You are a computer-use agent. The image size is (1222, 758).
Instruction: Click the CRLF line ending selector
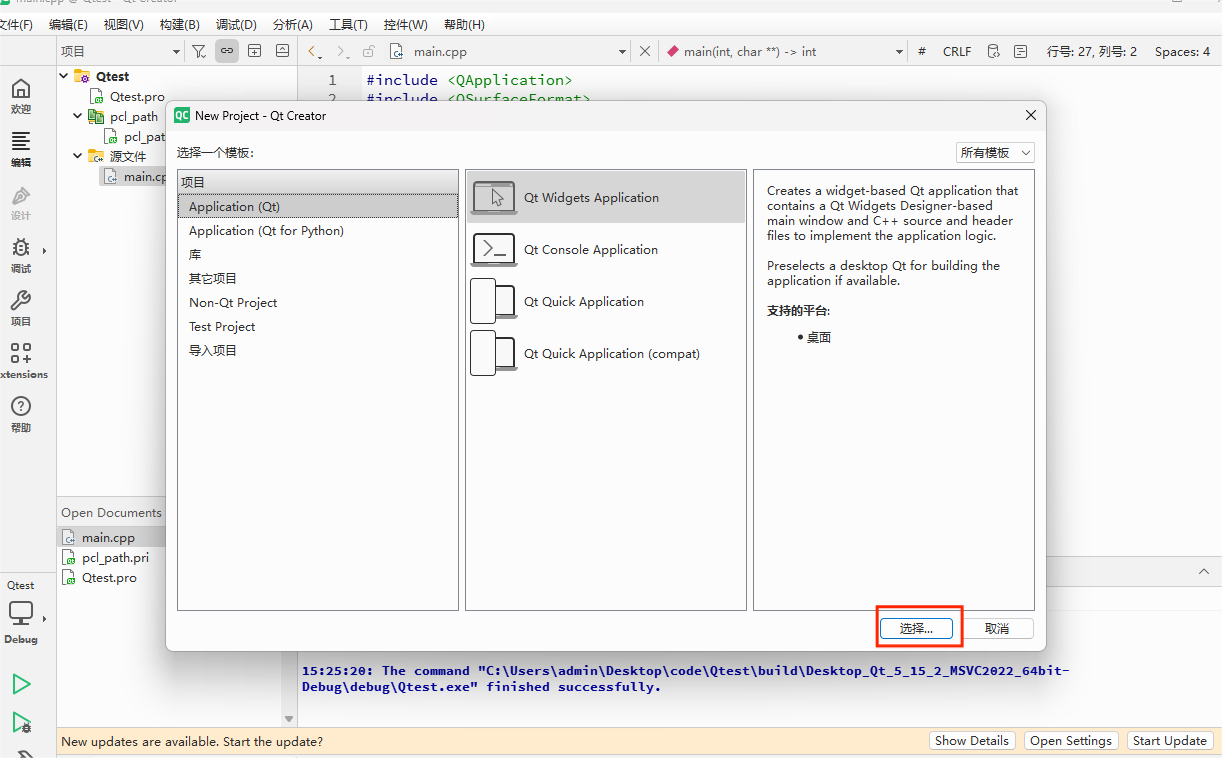click(x=957, y=51)
